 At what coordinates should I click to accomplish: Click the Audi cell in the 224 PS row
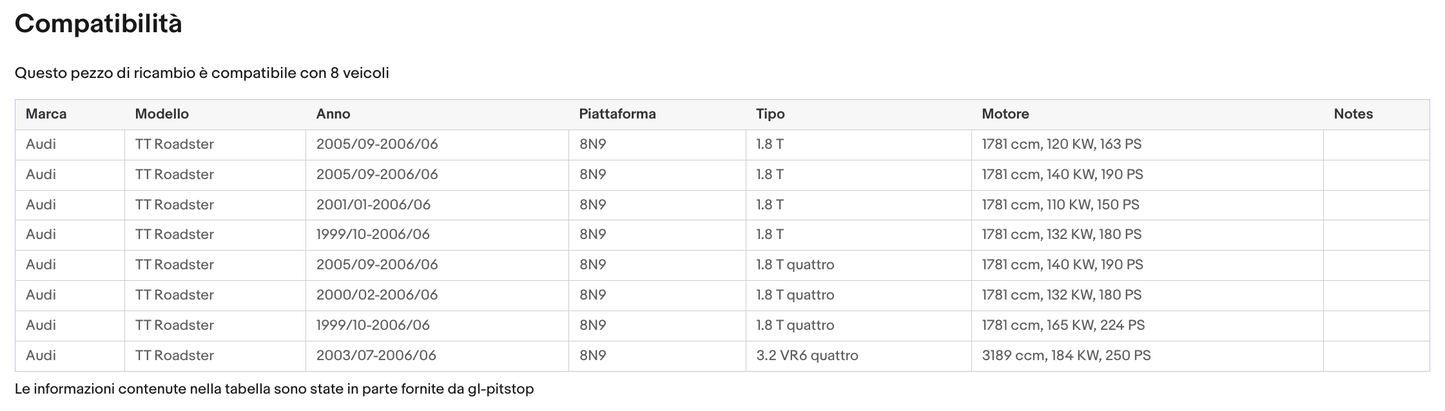point(41,325)
